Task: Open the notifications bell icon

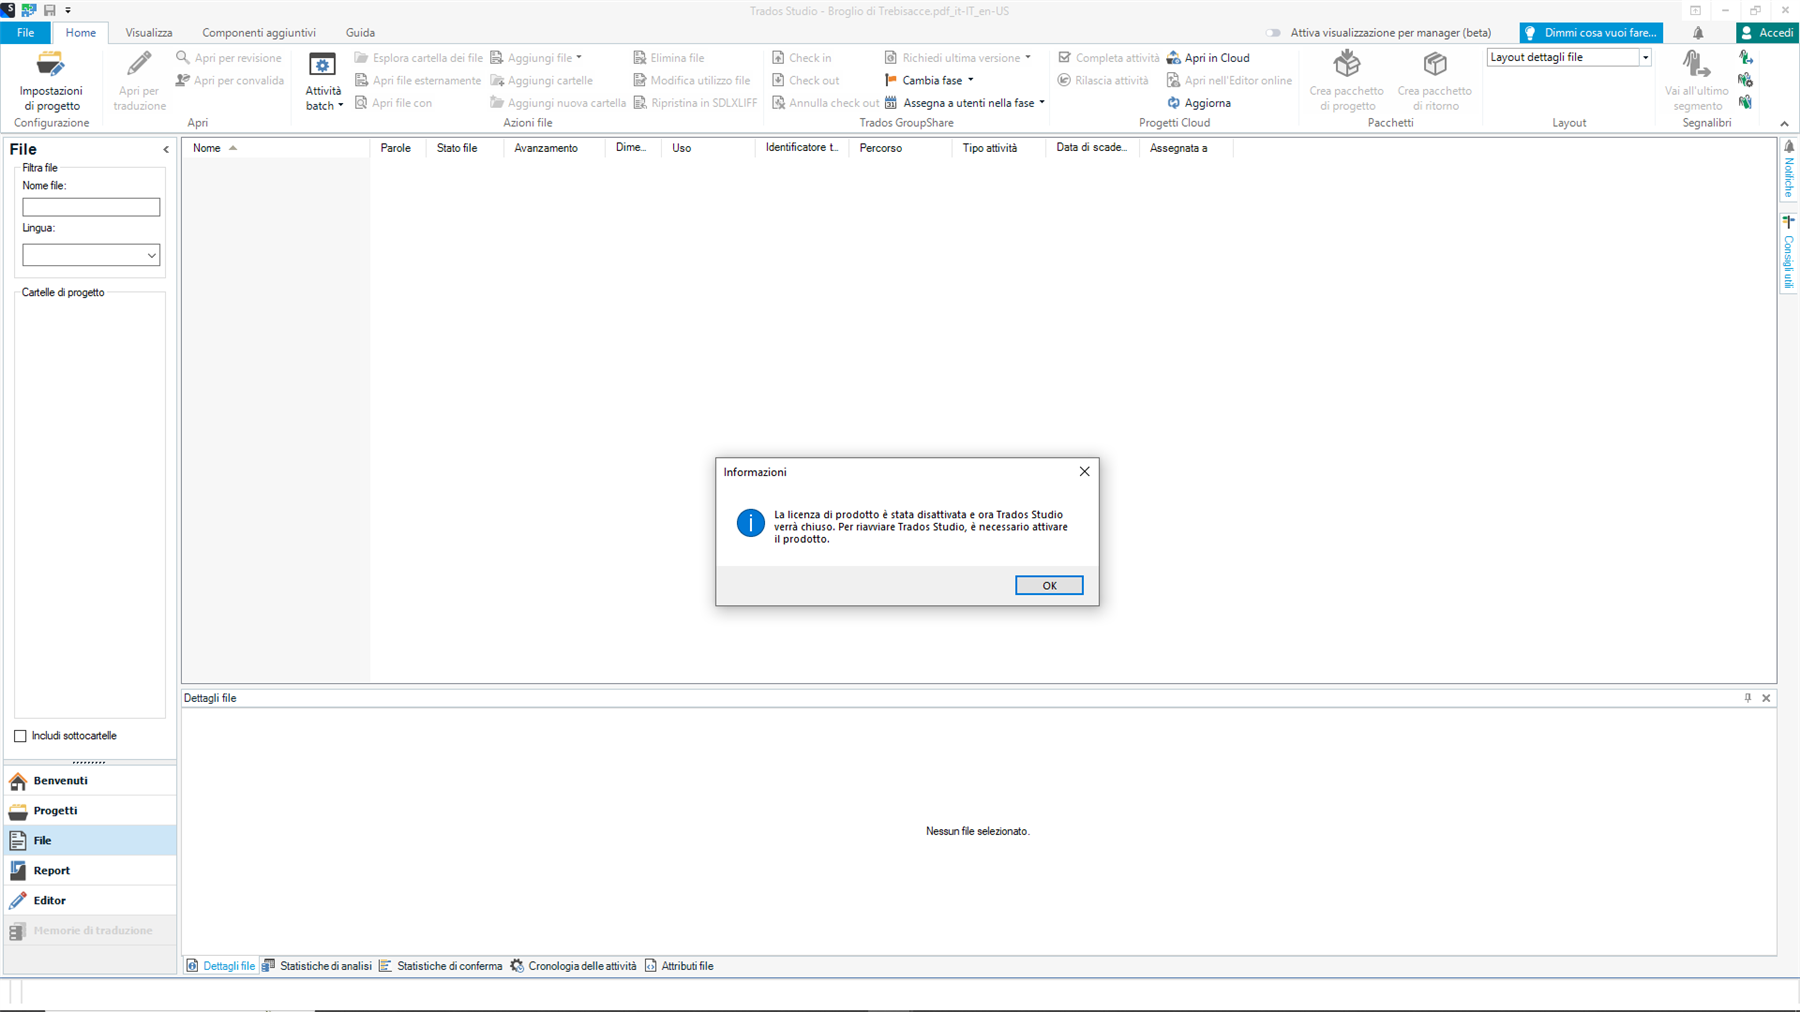Action: (x=1698, y=33)
